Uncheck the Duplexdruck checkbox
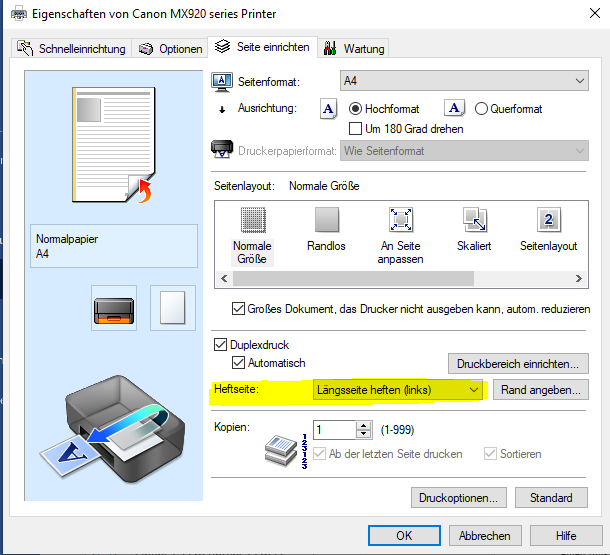 220,344
